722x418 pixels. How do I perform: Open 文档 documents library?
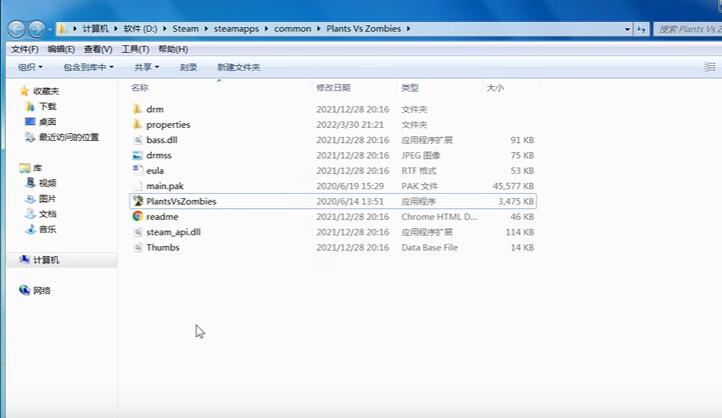click(x=41, y=214)
